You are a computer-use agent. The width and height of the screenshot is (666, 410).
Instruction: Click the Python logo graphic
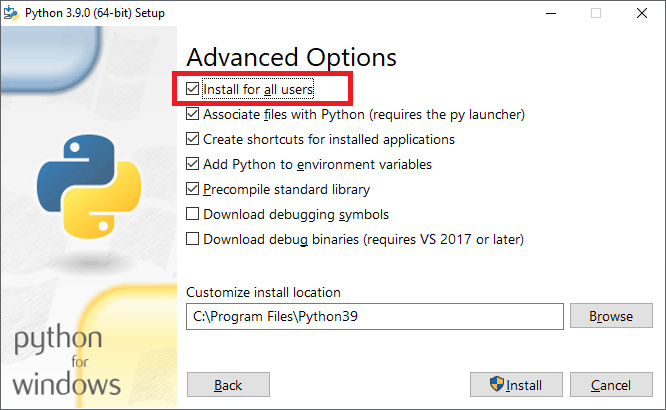(89, 186)
